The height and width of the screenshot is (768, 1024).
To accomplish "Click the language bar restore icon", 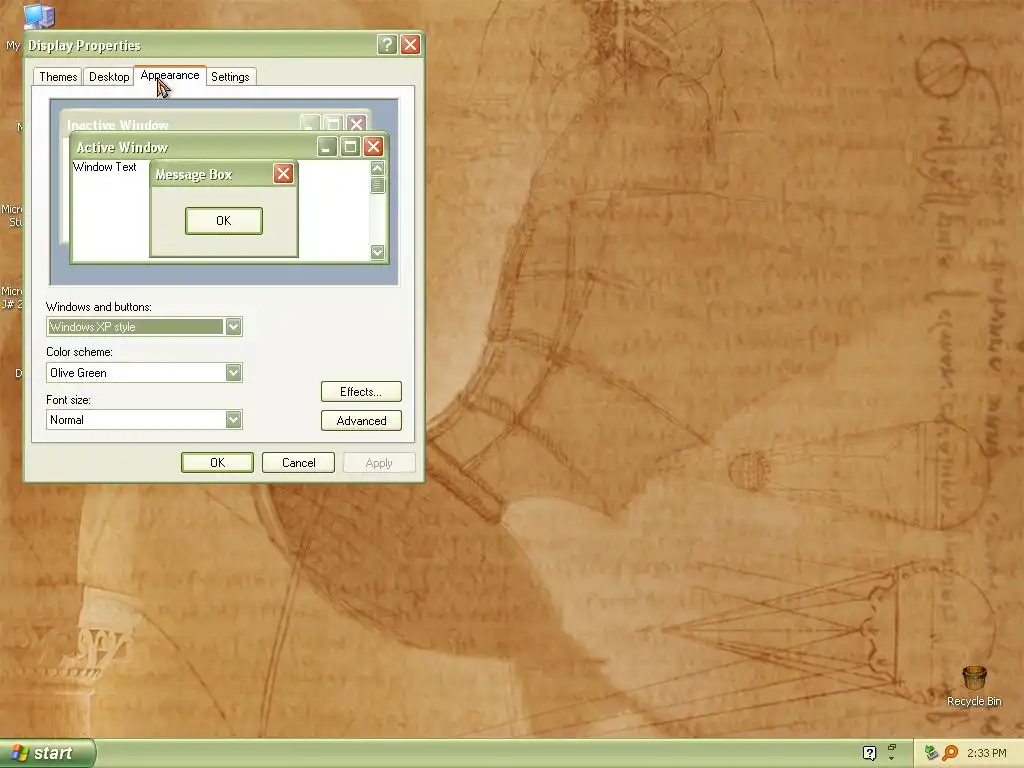I will (891, 746).
